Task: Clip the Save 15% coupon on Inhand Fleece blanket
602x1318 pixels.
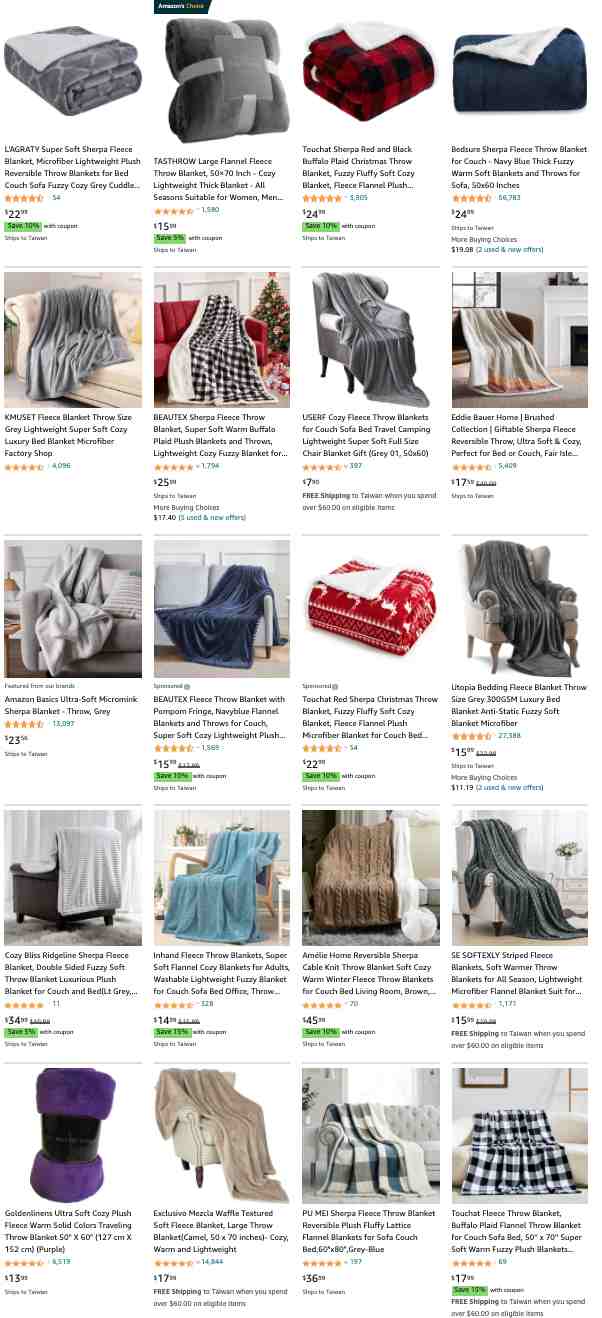Action: tap(172, 1032)
